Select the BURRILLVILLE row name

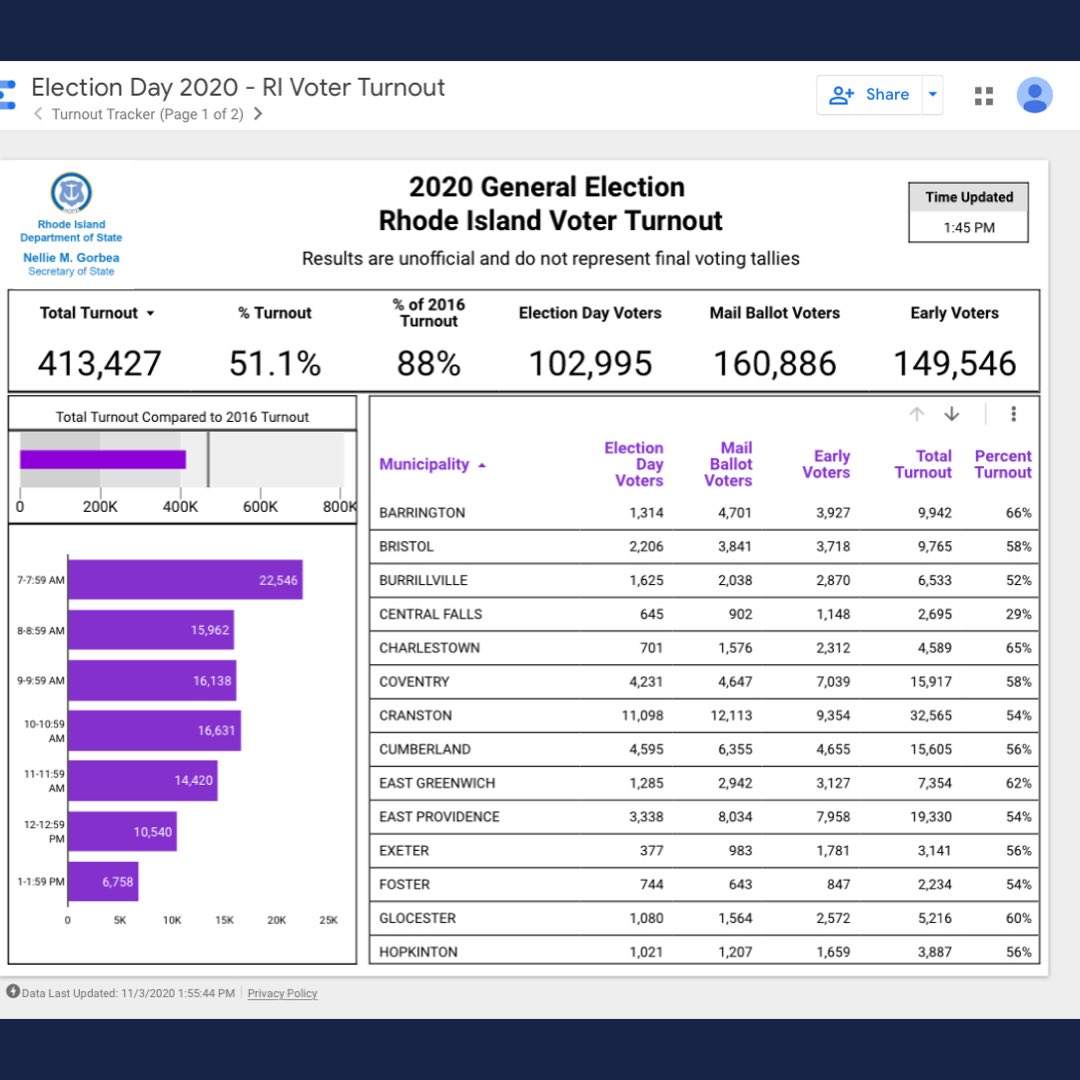coord(423,581)
